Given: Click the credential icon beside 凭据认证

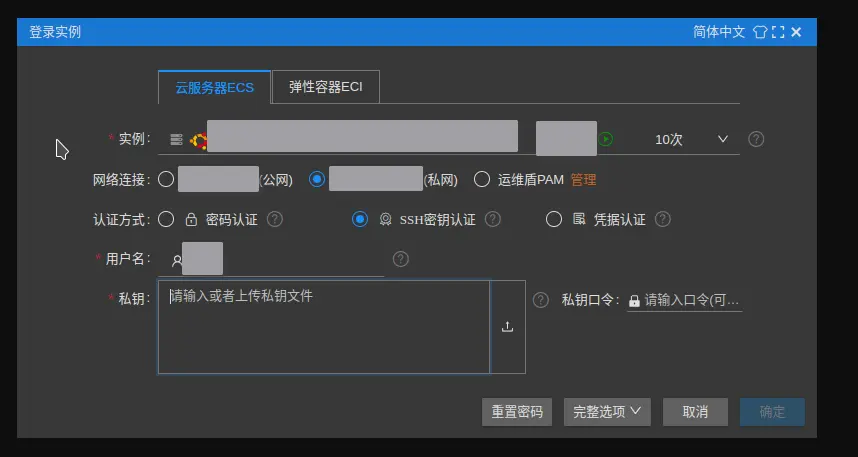Looking at the screenshot, I should tap(579, 219).
